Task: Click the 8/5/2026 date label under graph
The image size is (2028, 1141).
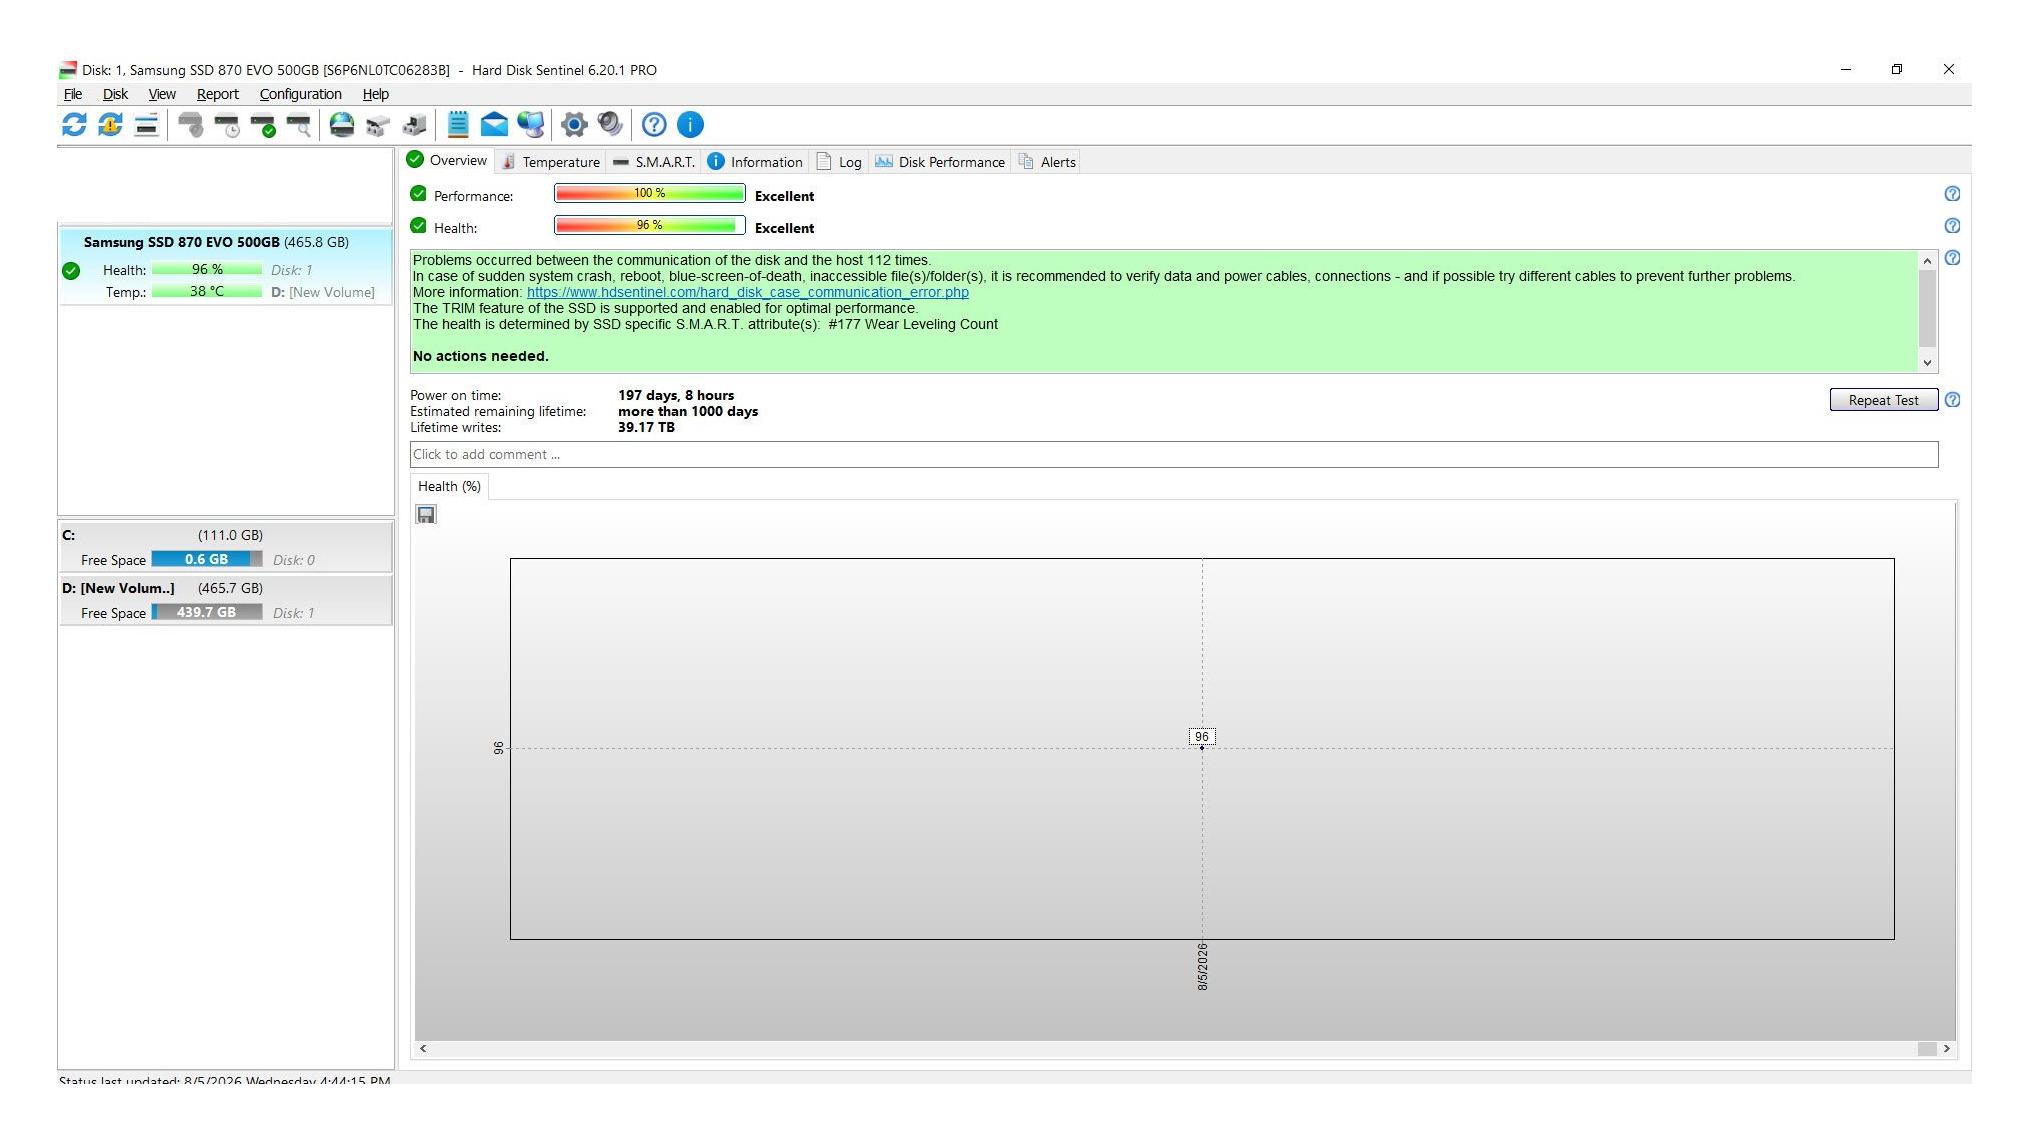Action: (1202, 966)
